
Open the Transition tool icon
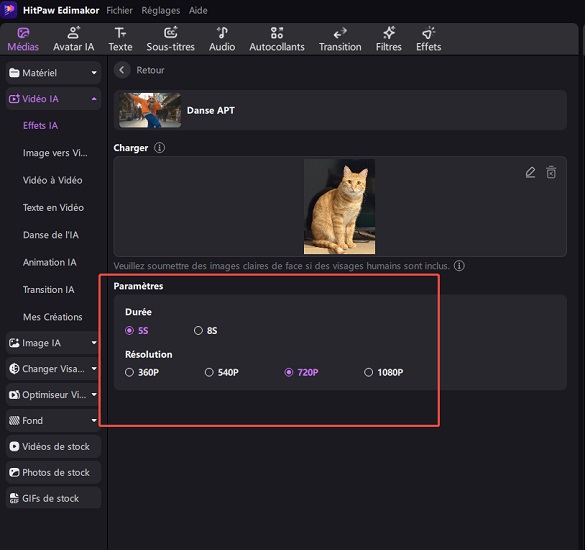click(x=340, y=33)
